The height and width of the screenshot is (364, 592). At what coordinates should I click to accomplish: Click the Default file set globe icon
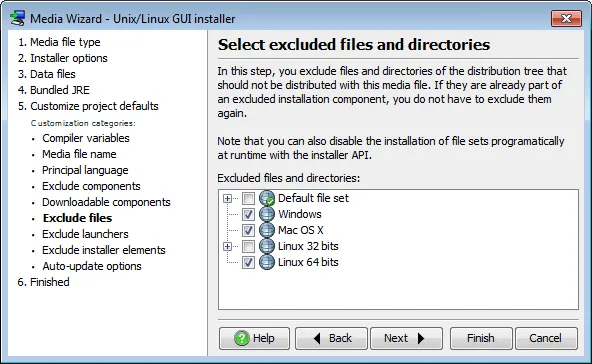pos(267,198)
